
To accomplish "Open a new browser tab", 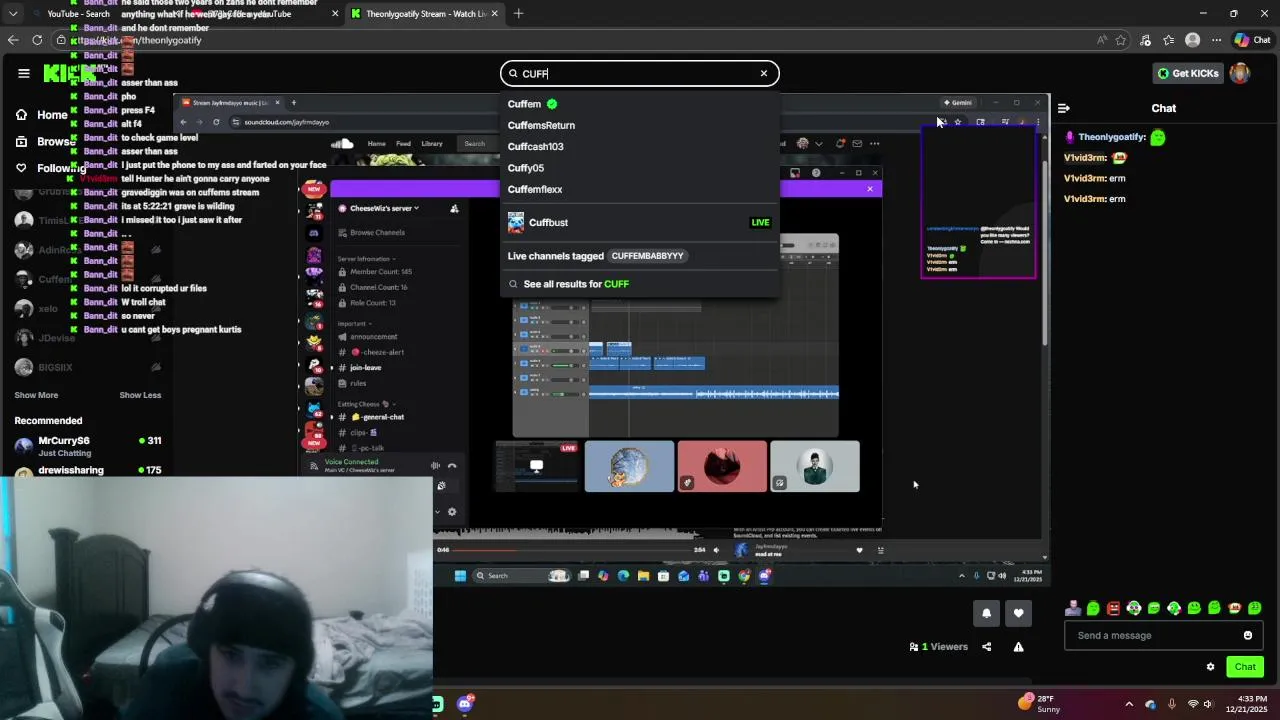I will pyautogui.click(x=519, y=14).
